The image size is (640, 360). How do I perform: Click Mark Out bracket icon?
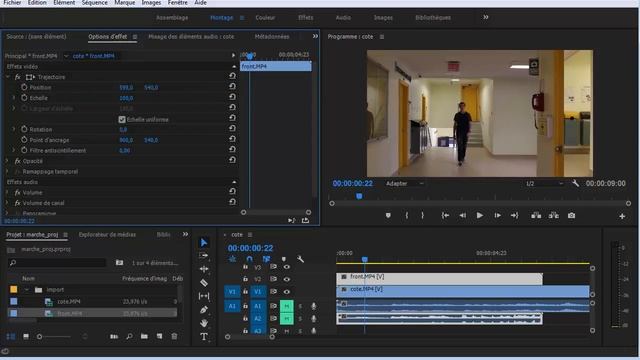click(x=422, y=216)
